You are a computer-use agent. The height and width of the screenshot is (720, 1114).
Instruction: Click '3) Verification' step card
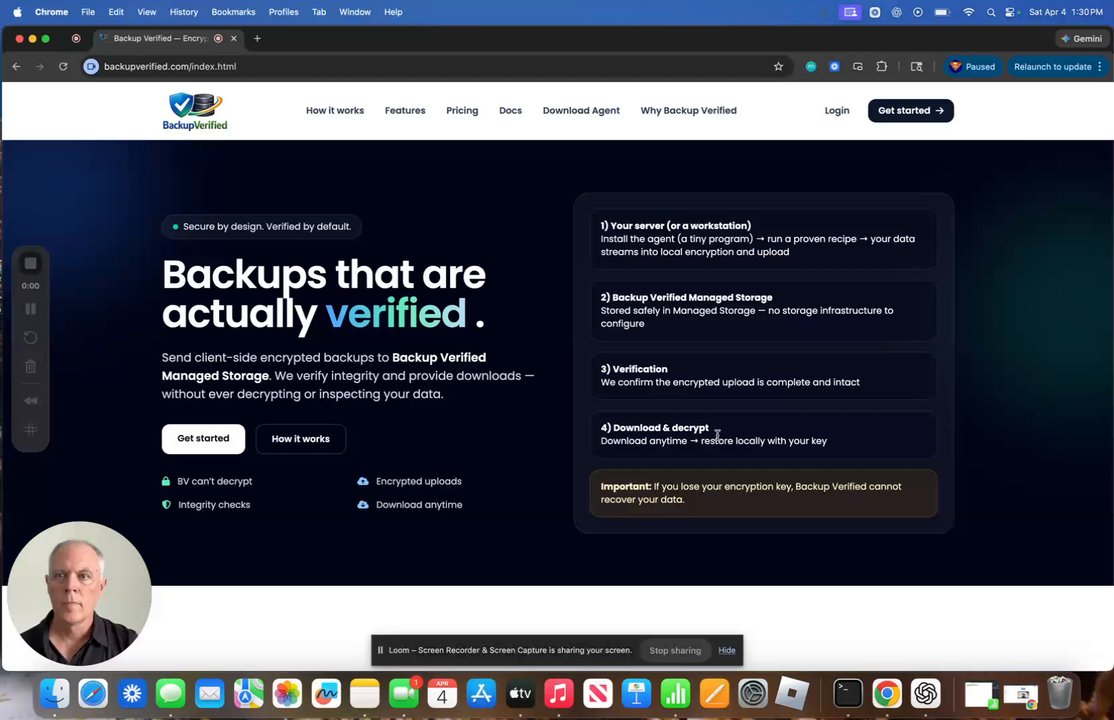[x=763, y=376]
